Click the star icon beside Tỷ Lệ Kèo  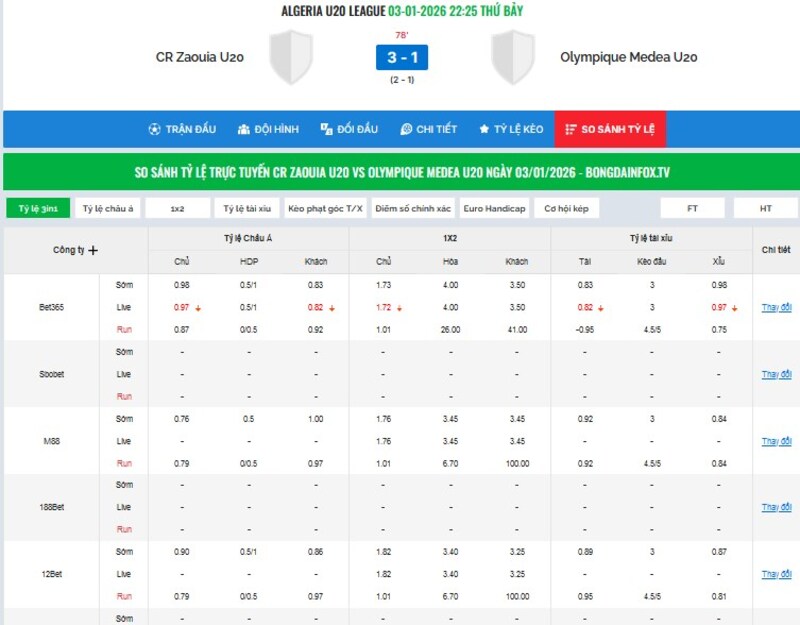point(484,130)
